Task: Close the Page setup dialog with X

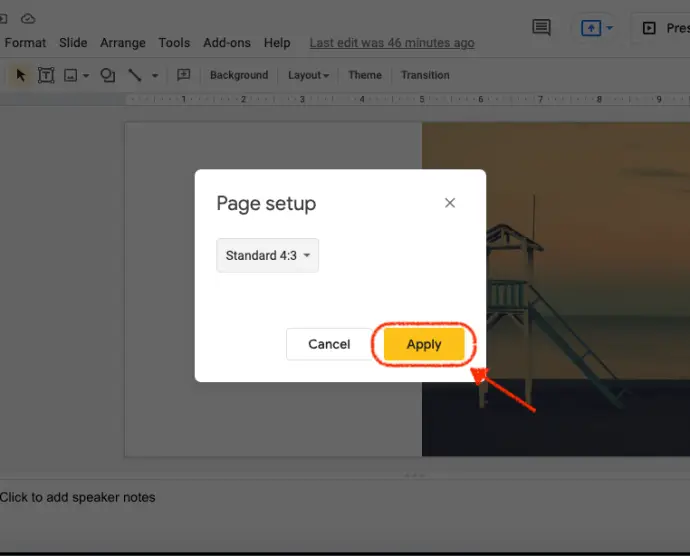Action: coord(450,203)
